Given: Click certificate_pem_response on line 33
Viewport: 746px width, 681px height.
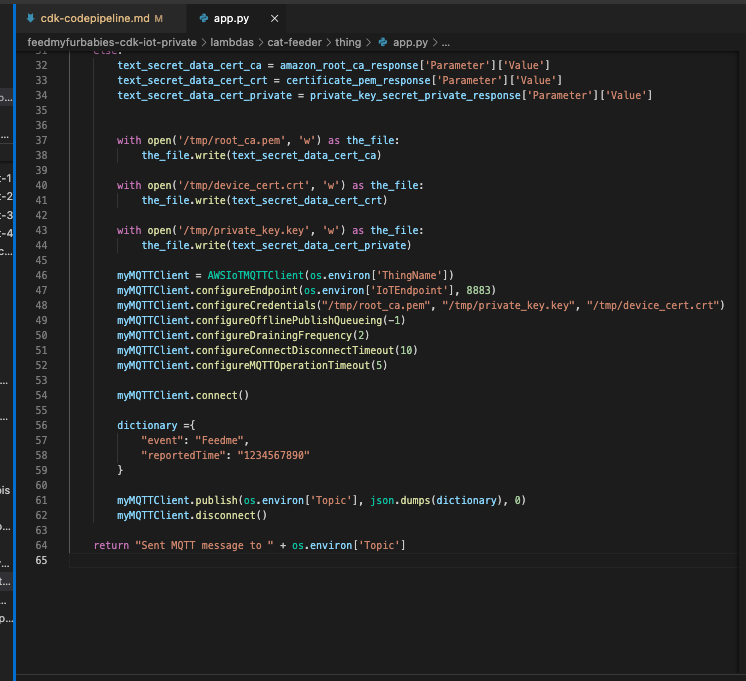Looking at the screenshot, I should click(358, 80).
